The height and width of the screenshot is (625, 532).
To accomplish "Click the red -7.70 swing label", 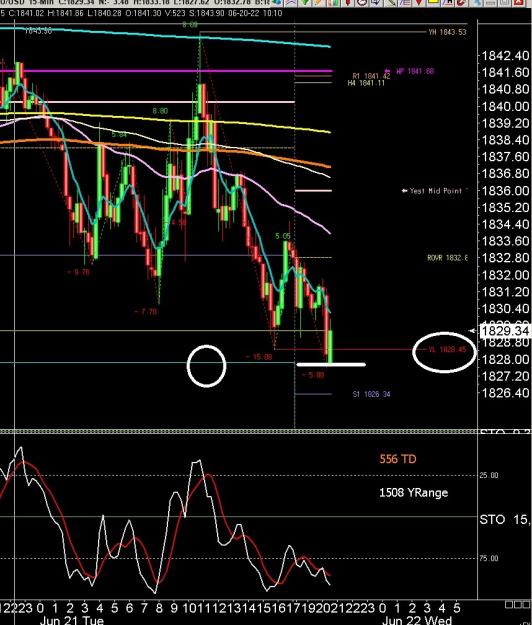I will point(145,311).
